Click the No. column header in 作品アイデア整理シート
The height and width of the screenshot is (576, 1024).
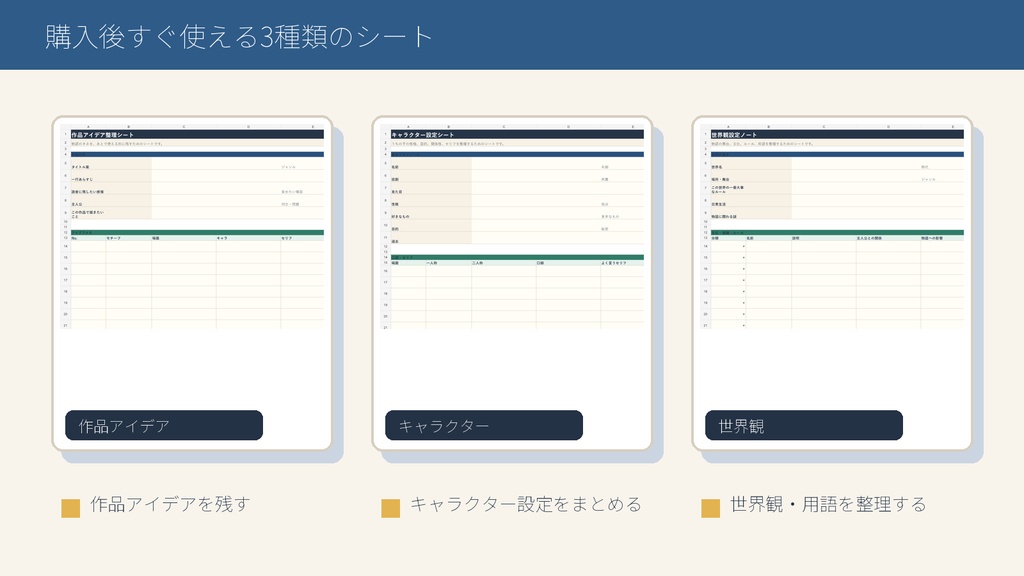(88, 238)
